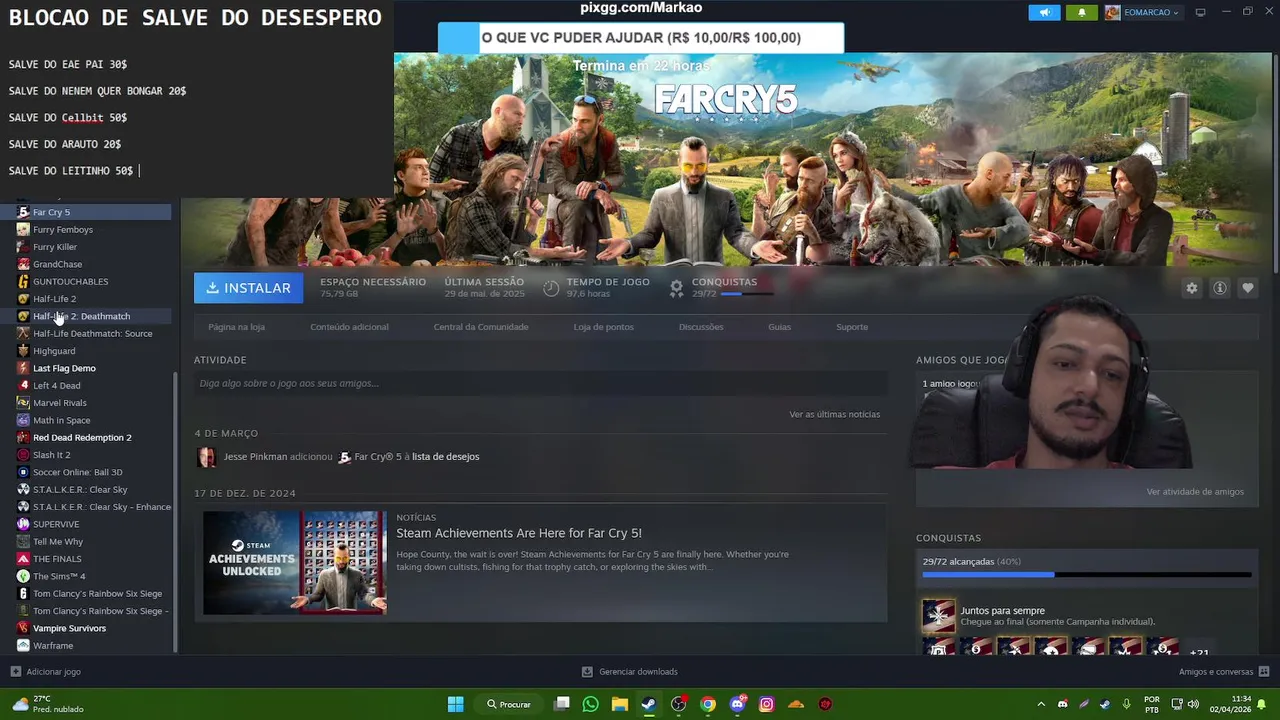The width and height of the screenshot is (1280, 720).
Task: Open Google Chrome from the taskbar
Action: (708, 704)
